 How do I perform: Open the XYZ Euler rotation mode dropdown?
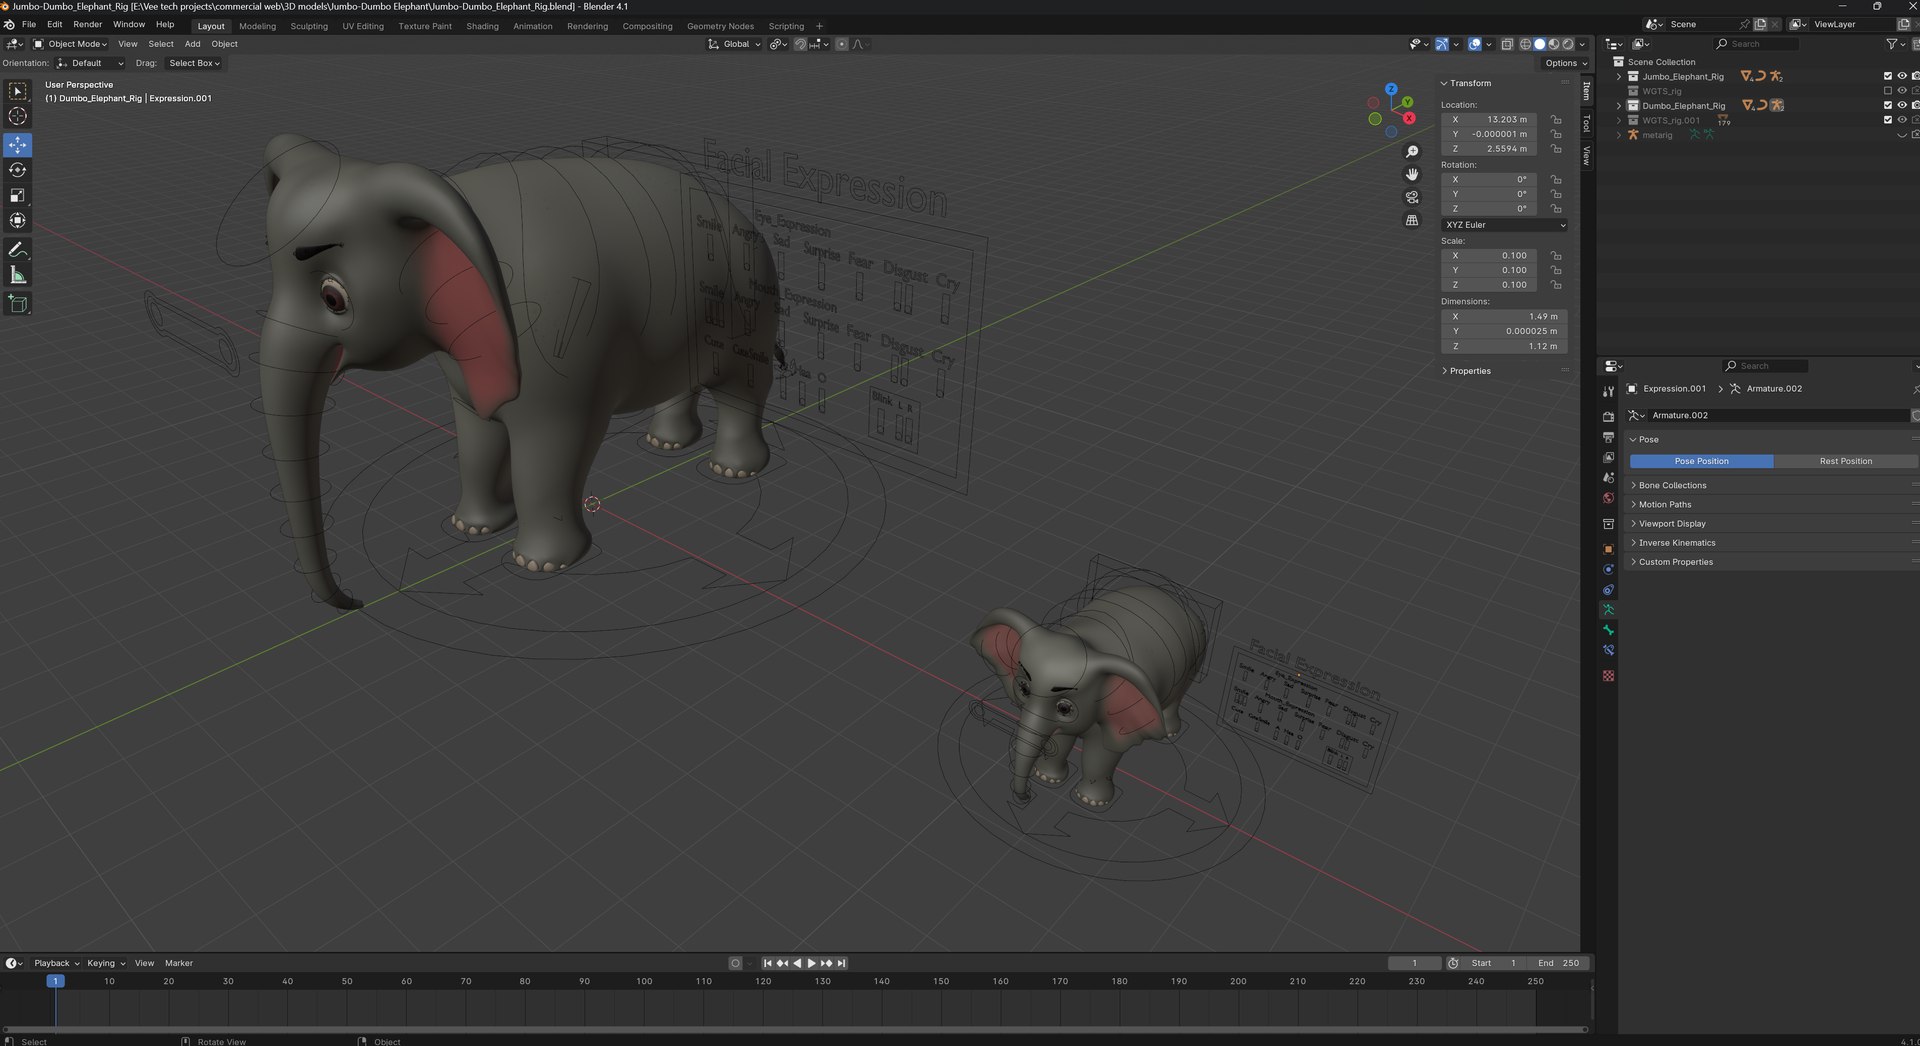point(1504,225)
